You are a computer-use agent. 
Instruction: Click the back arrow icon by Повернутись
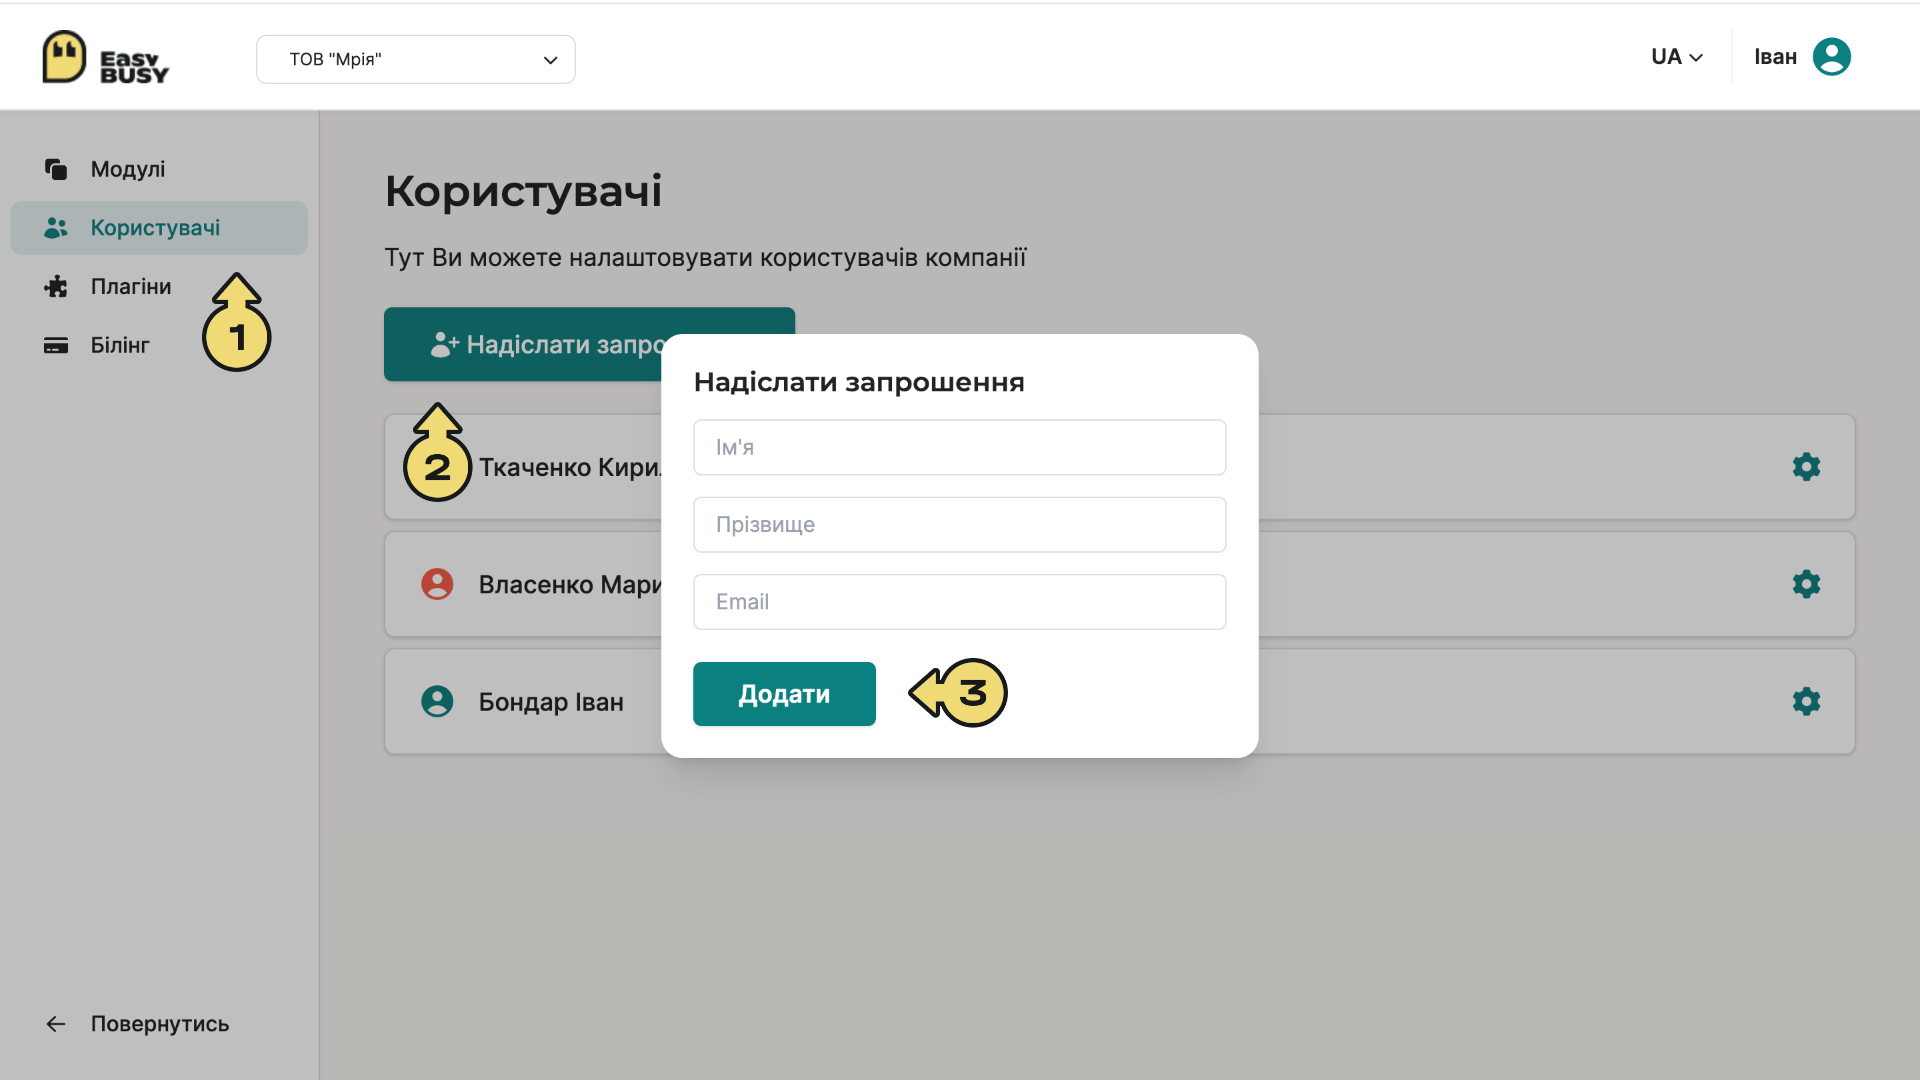click(x=56, y=1024)
